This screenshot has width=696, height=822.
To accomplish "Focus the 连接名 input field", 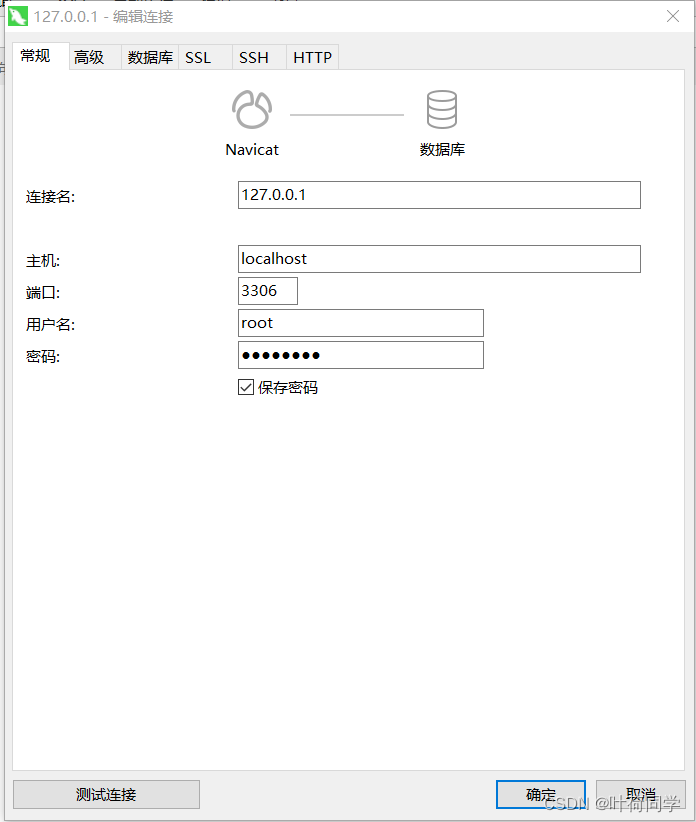I will 439,195.
